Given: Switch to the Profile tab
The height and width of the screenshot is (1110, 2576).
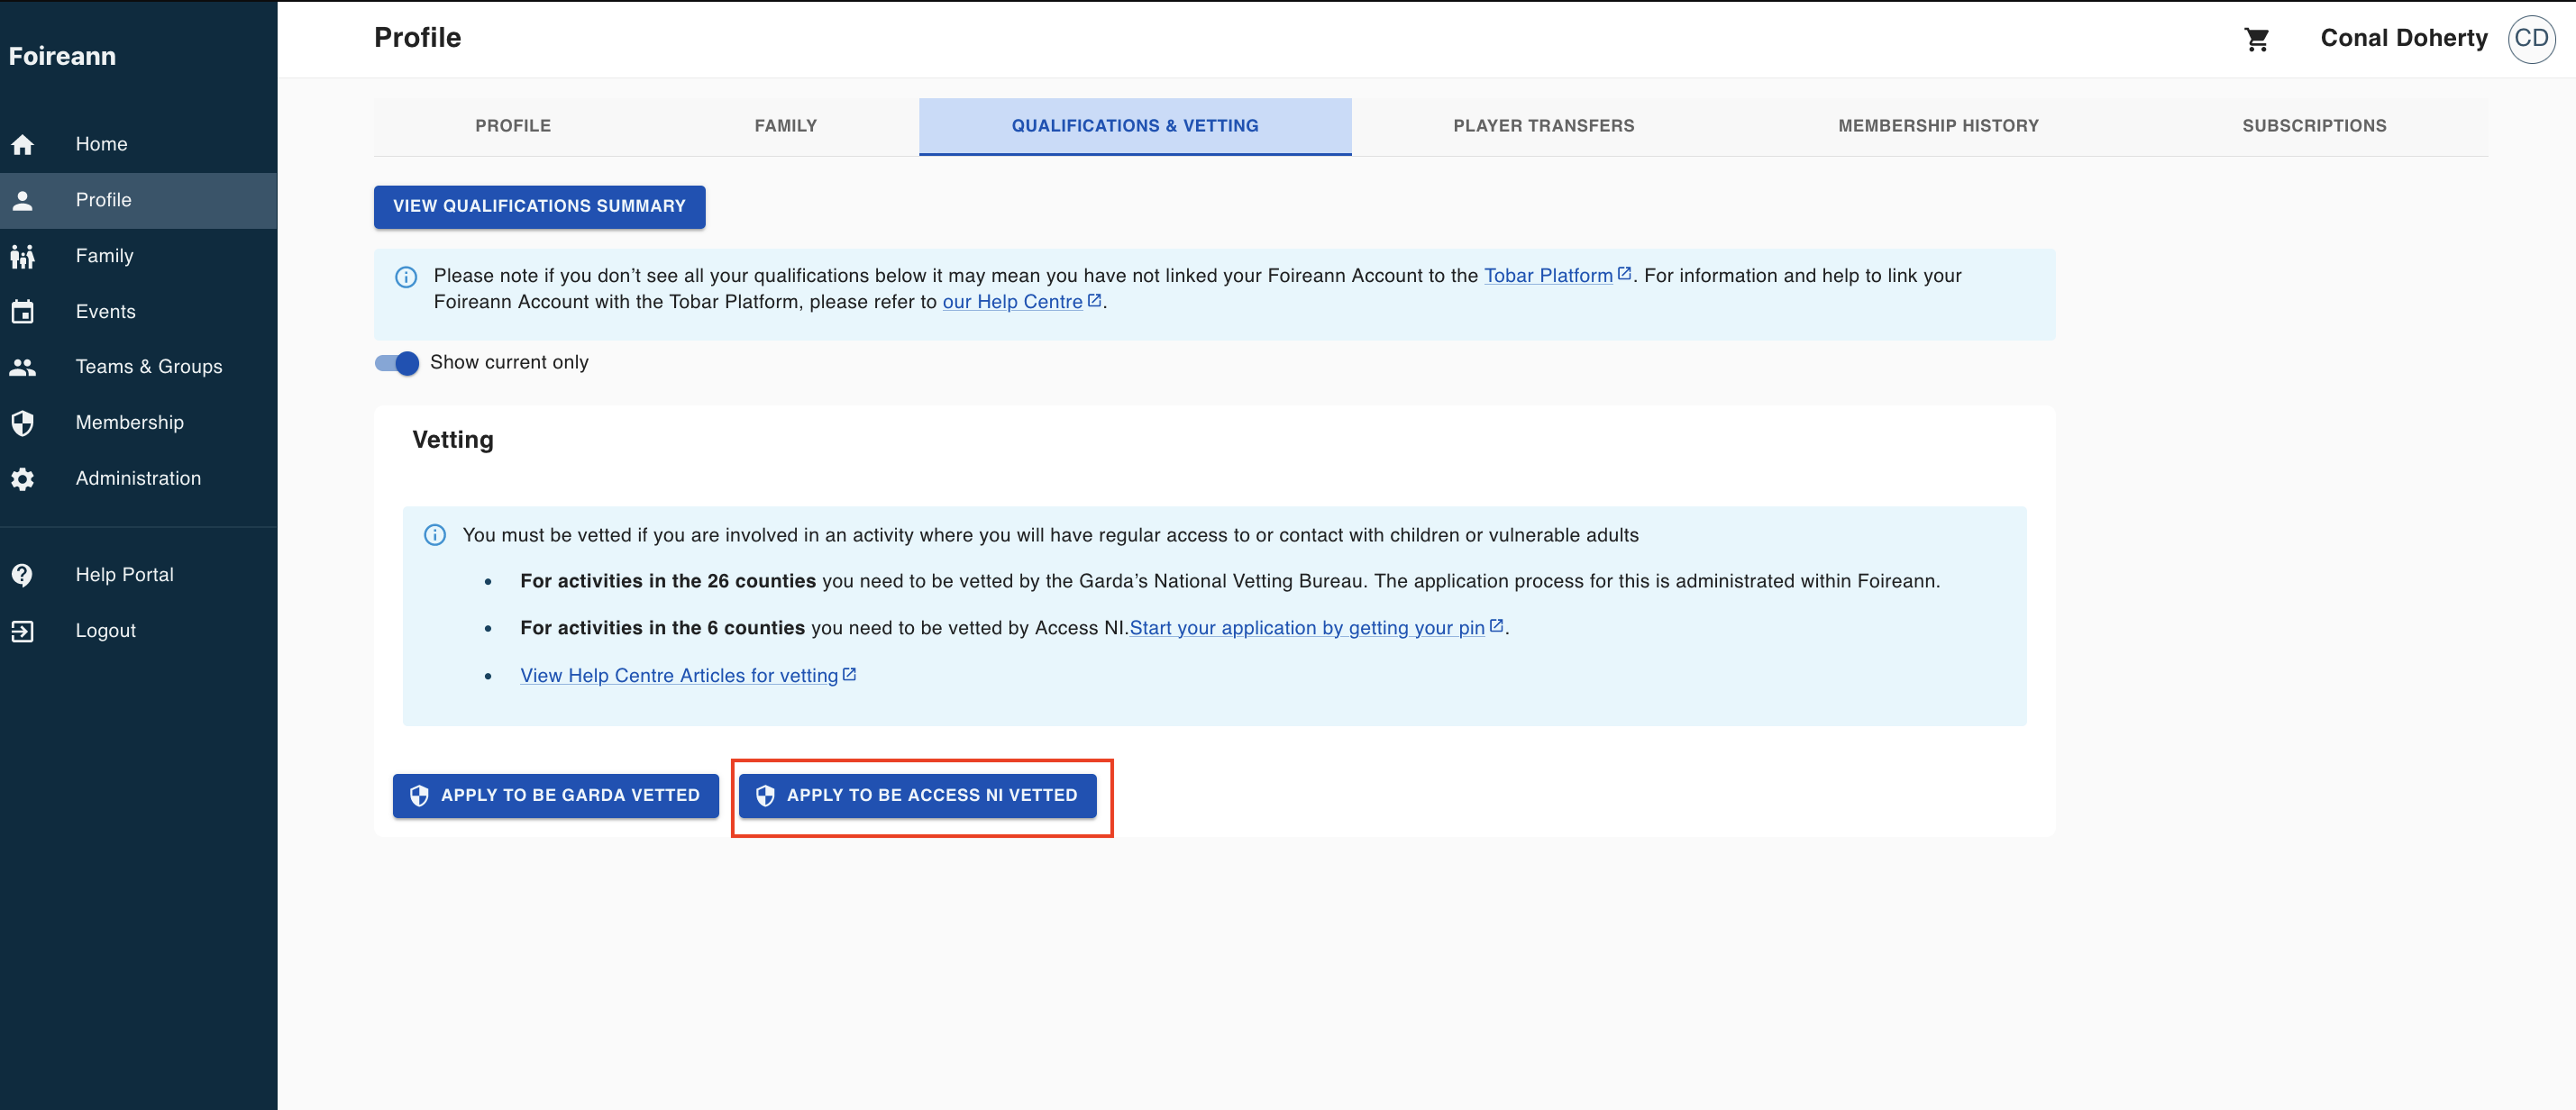Looking at the screenshot, I should 513,126.
